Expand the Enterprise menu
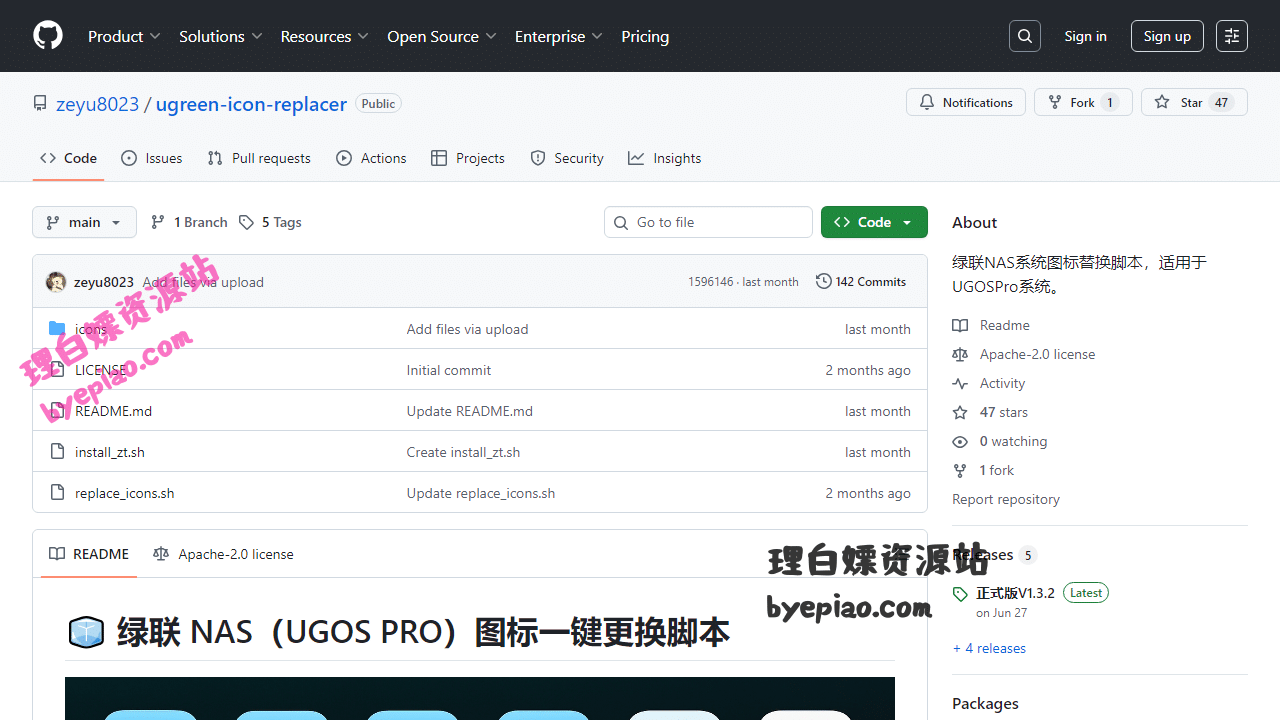Image resolution: width=1280 pixels, height=720 pixels. [559, 36]
